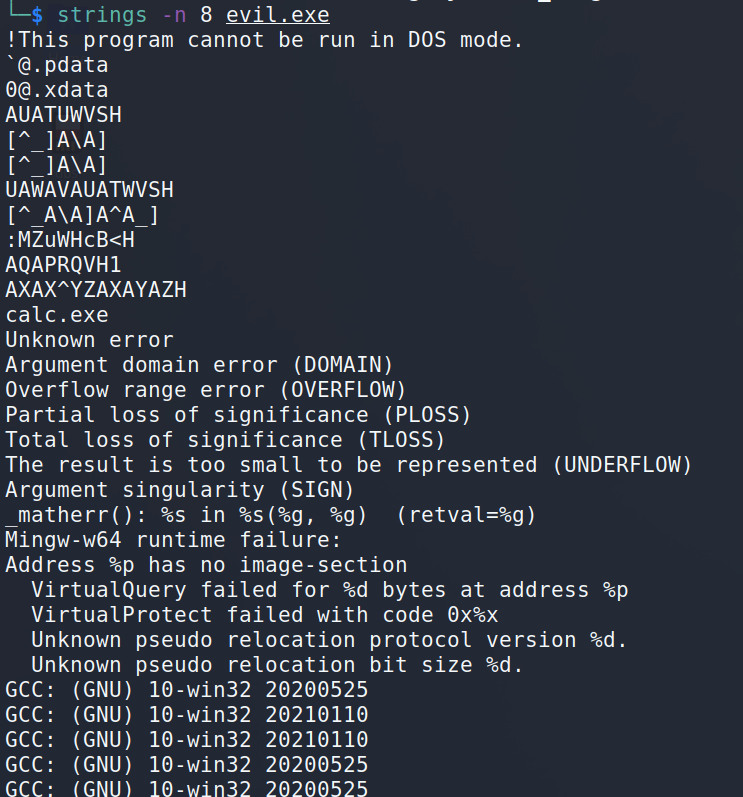Viewport: 743px width, 797px height.
Task: Click the Argument domain error (DOMAIN) line
Action: [x=199, y=365]
